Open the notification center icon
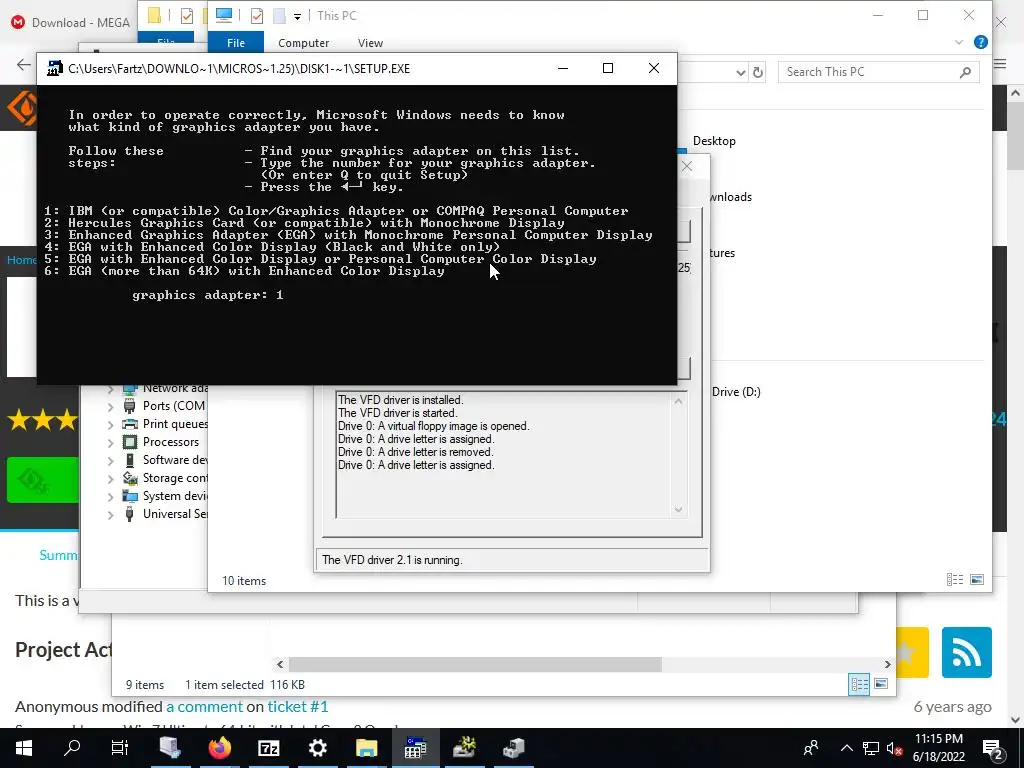Screen dimensions: 1024x768 pyautogui.click(x=993, y=748)
